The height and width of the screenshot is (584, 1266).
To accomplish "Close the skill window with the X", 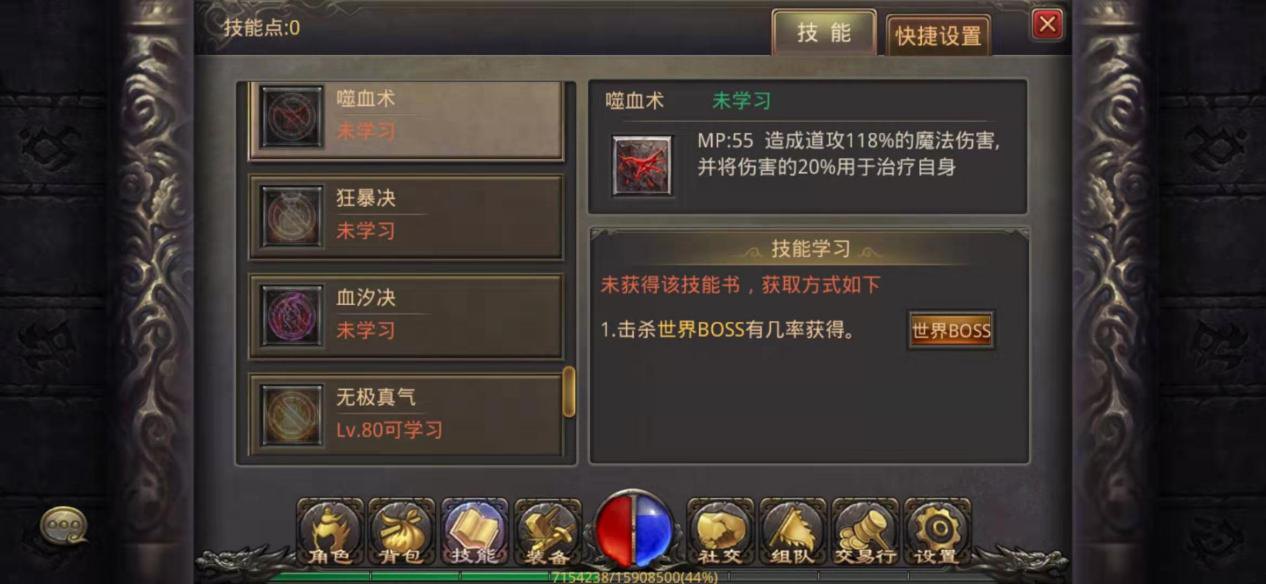I will point(1047,24).
